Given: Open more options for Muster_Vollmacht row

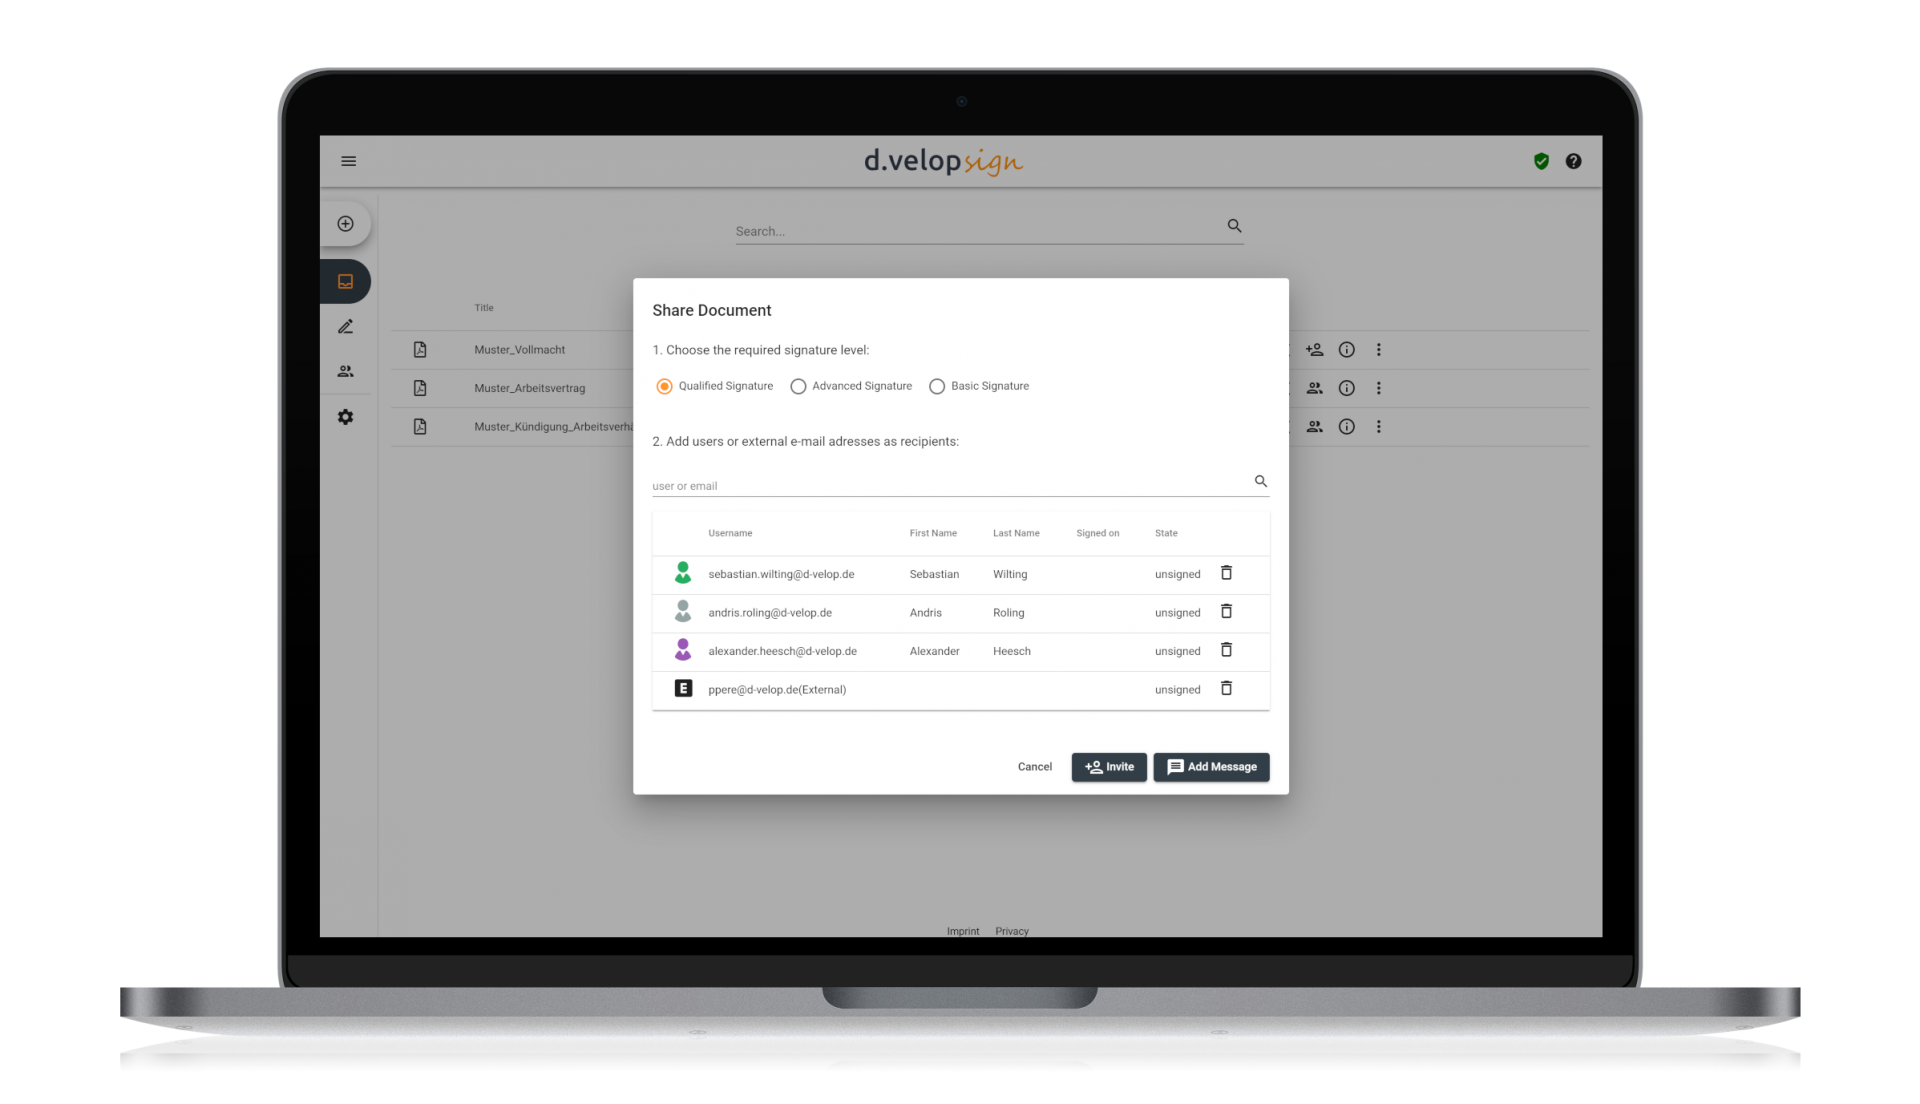Looking at the screenshot, I should point(1378,350).
